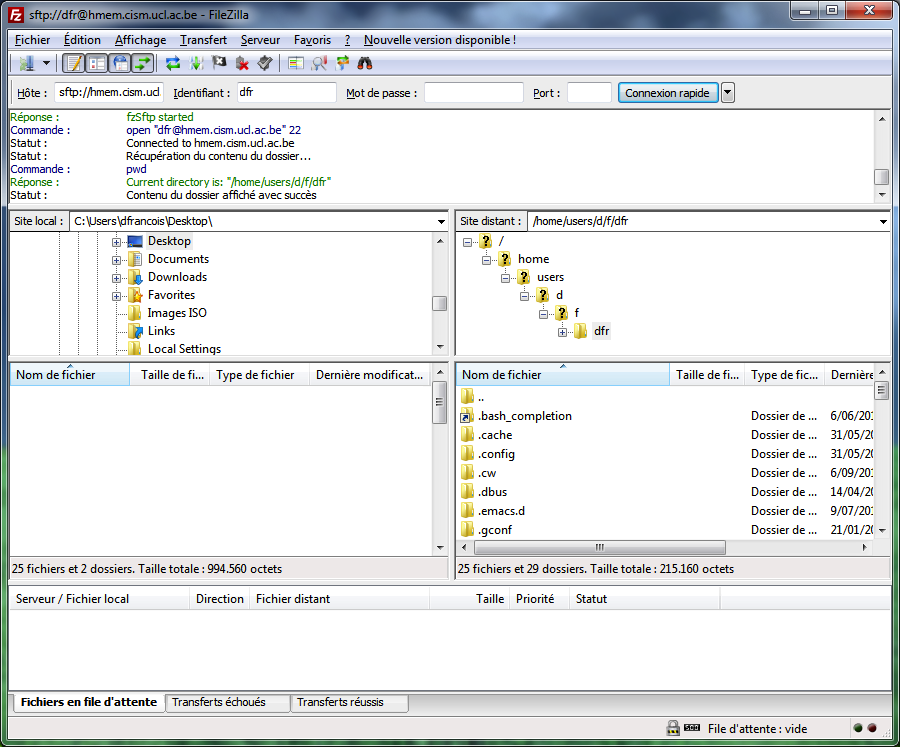Open the Serveur menu

click(261, 40)
